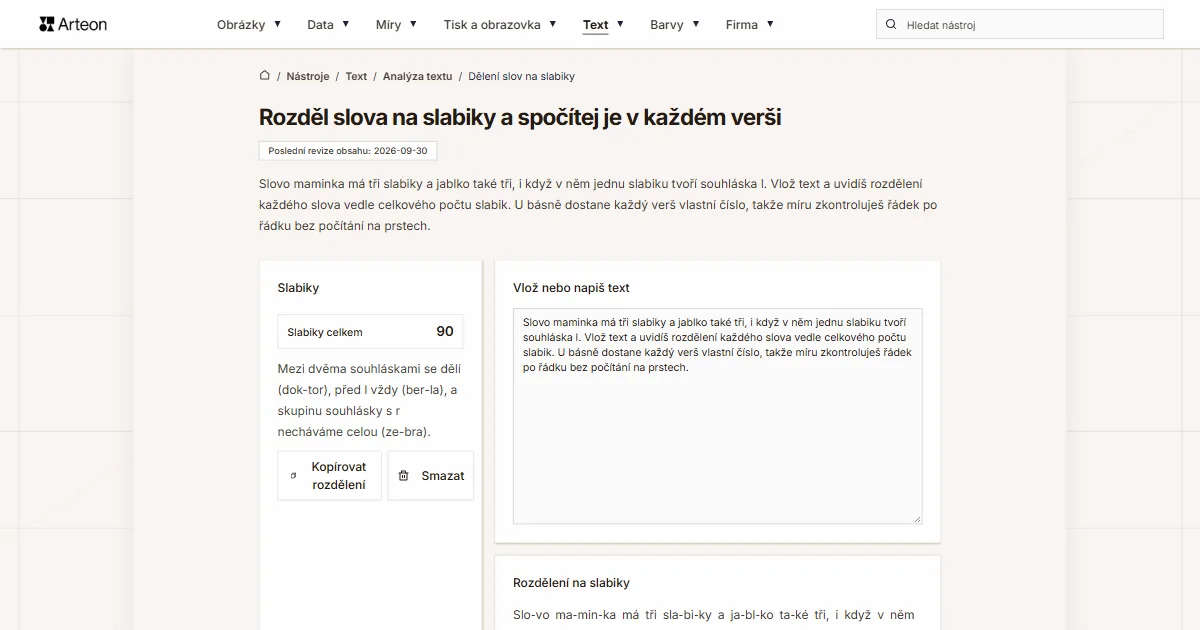Expand the Text menu arrow
Image resolution: width=1200 pixels, height=630 pixels.
pos(620,24)
